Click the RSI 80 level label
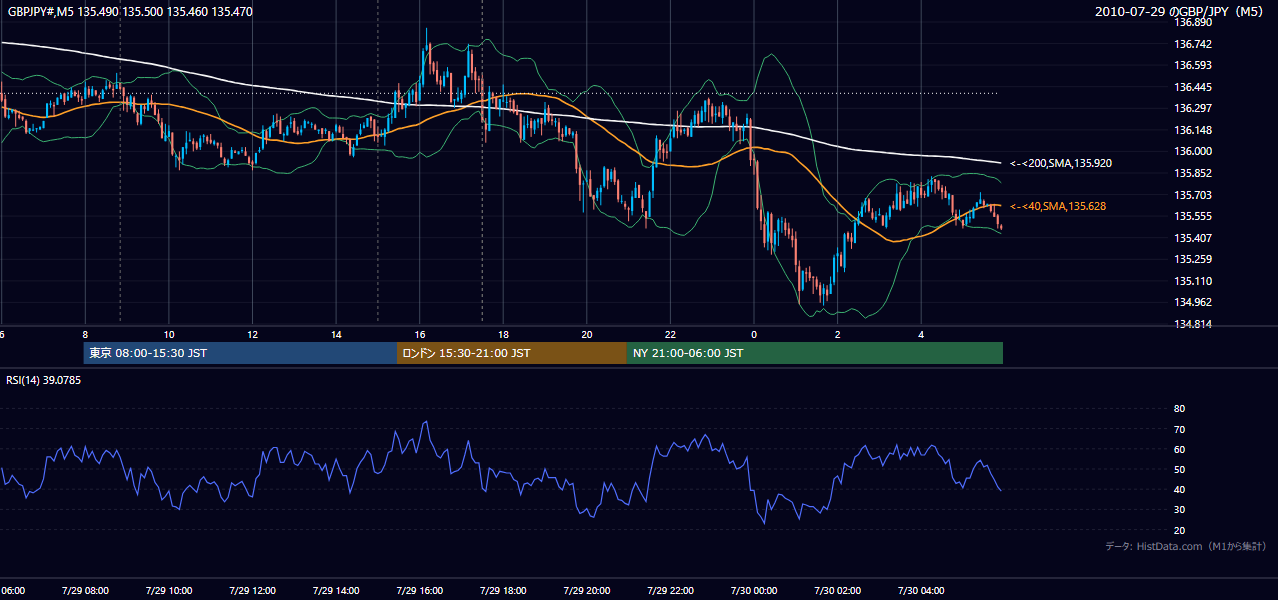The image size is (1278, 600). click(1180, 409)
